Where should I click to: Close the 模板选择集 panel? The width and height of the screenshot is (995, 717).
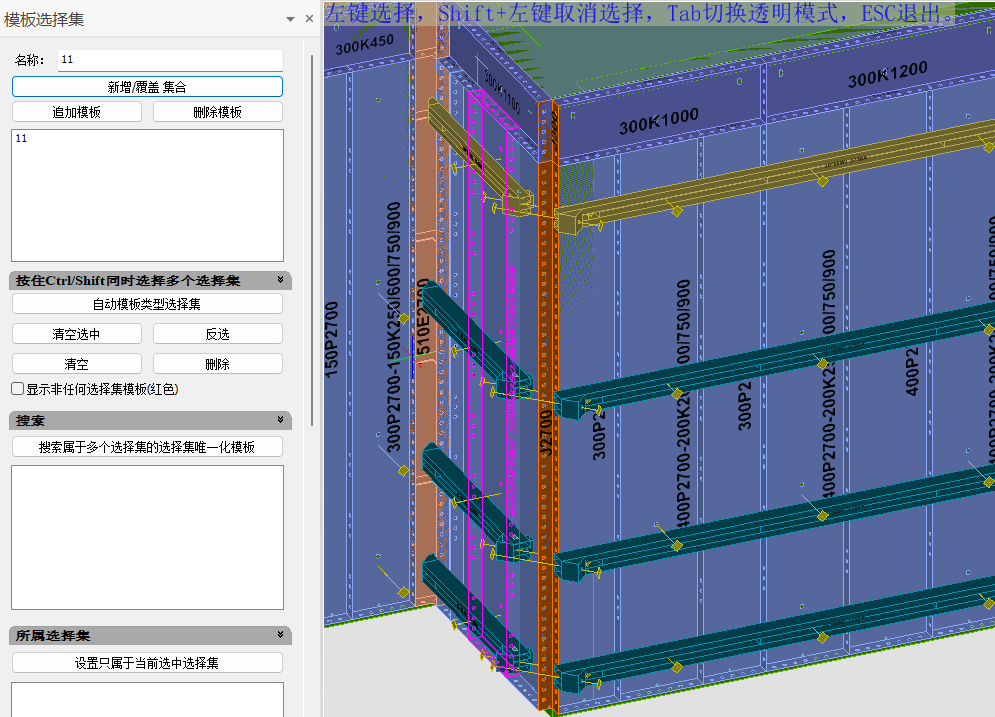(309, 18)
